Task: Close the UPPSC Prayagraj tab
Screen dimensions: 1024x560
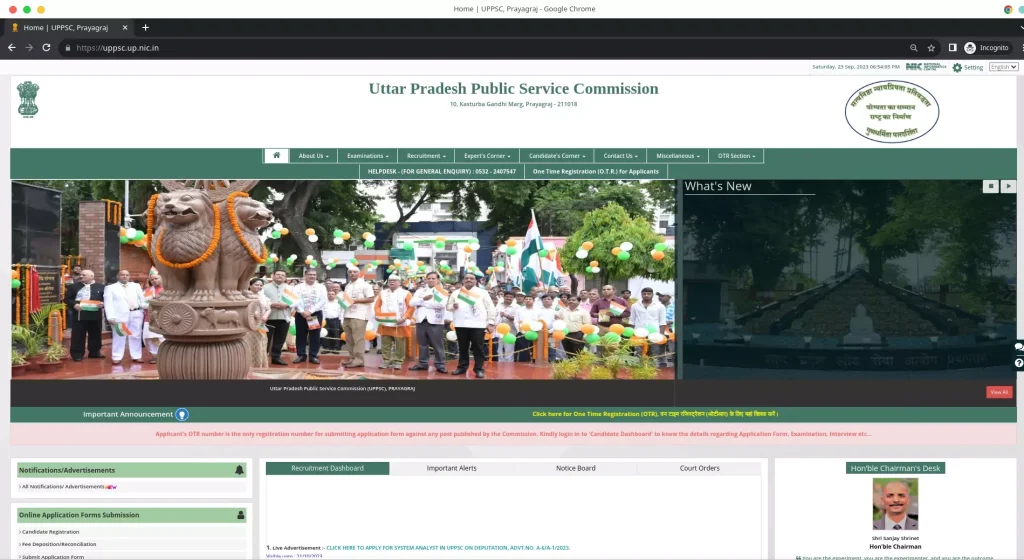Action: pyautogui.click(x=125, y=27)
